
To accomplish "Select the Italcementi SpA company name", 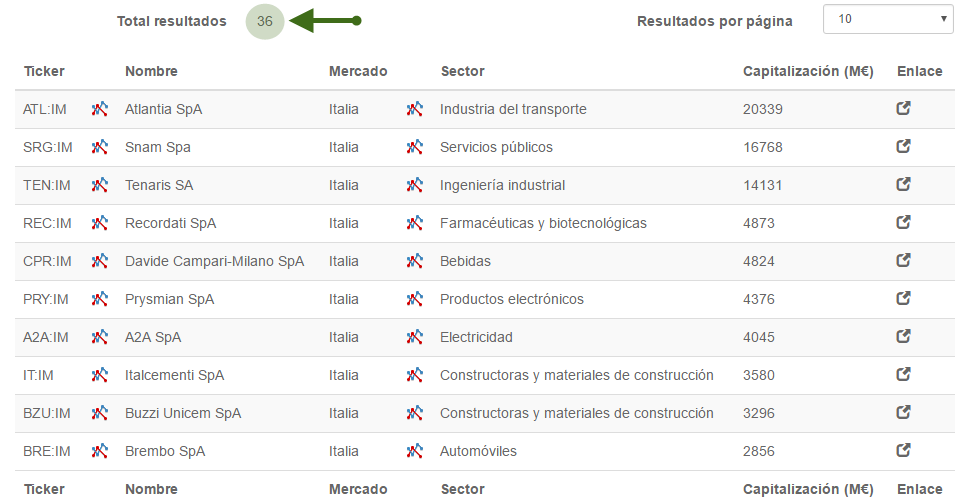I will pyautogui.click(x=174, y=375).
